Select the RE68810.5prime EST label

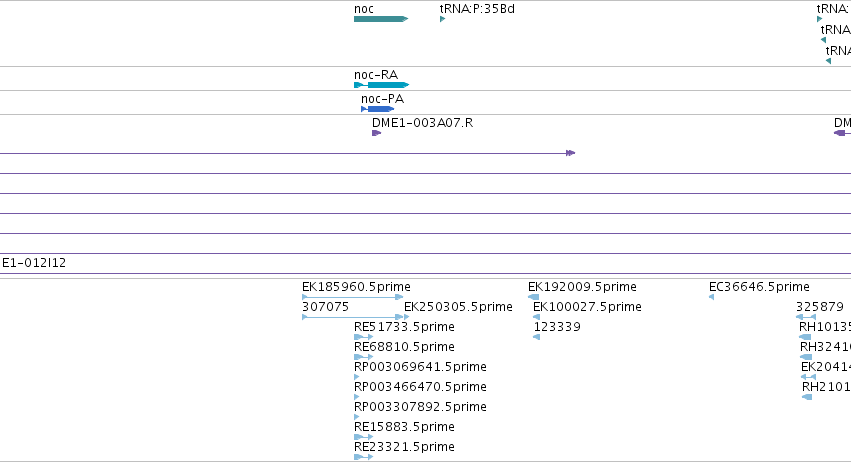click(x=404, y=347)
